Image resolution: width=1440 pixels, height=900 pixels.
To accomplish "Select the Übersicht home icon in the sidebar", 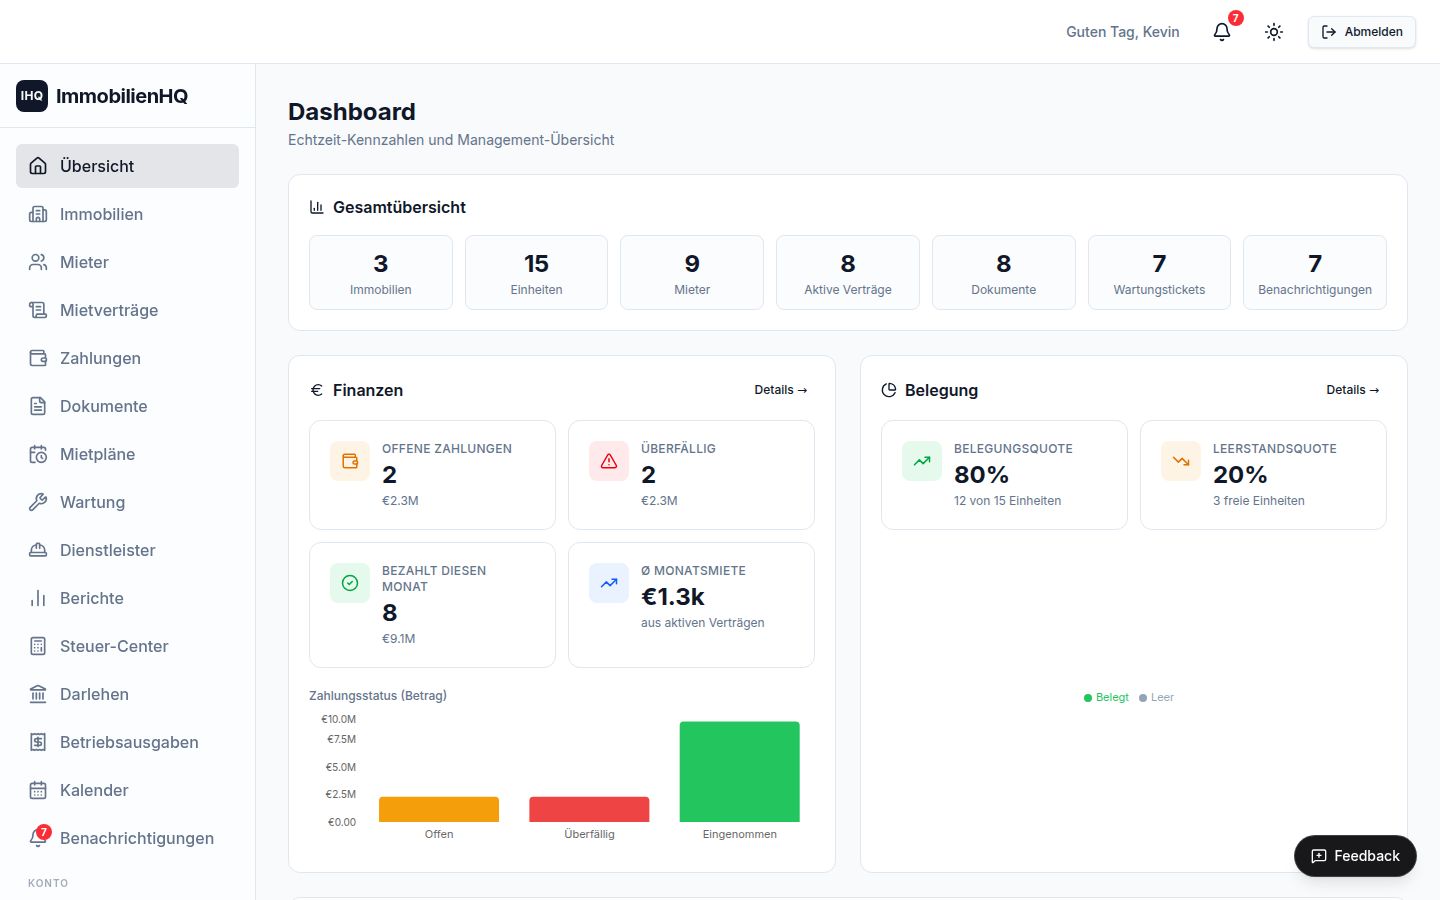I will pos(38,166).
